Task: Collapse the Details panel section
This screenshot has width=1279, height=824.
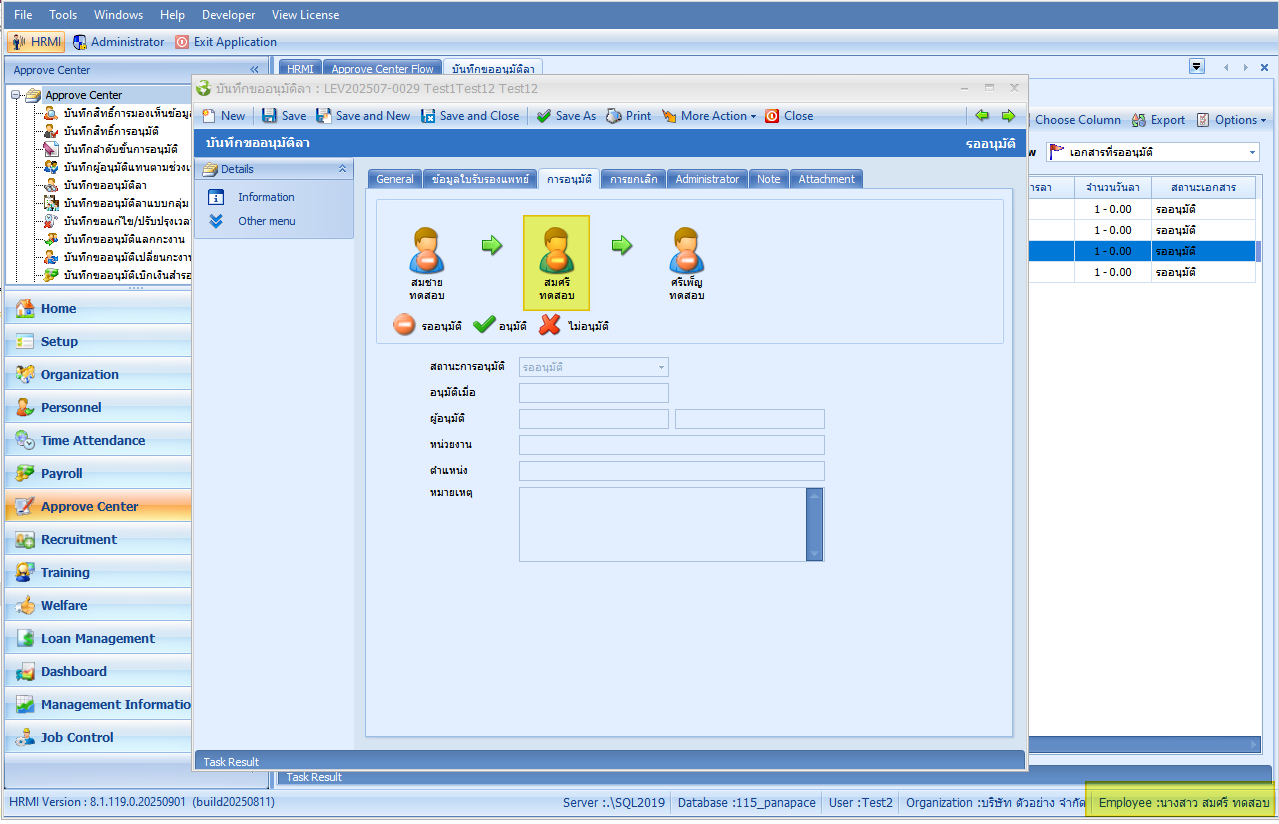Action: pos(342,169)
